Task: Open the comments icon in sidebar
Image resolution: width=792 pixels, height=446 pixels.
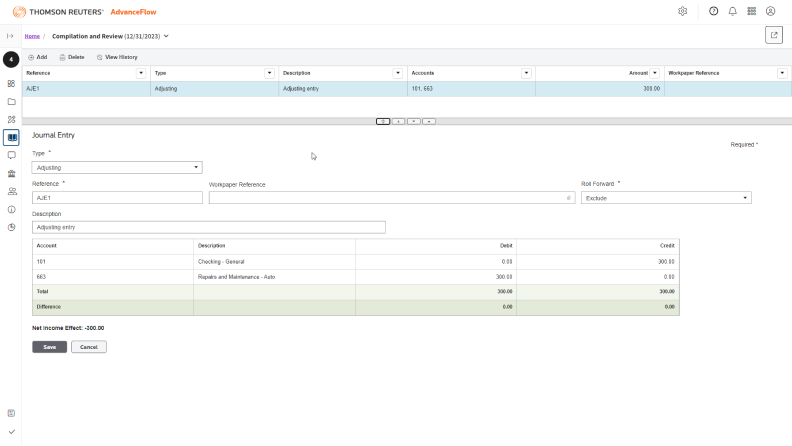Action: [x=11, y=155]
